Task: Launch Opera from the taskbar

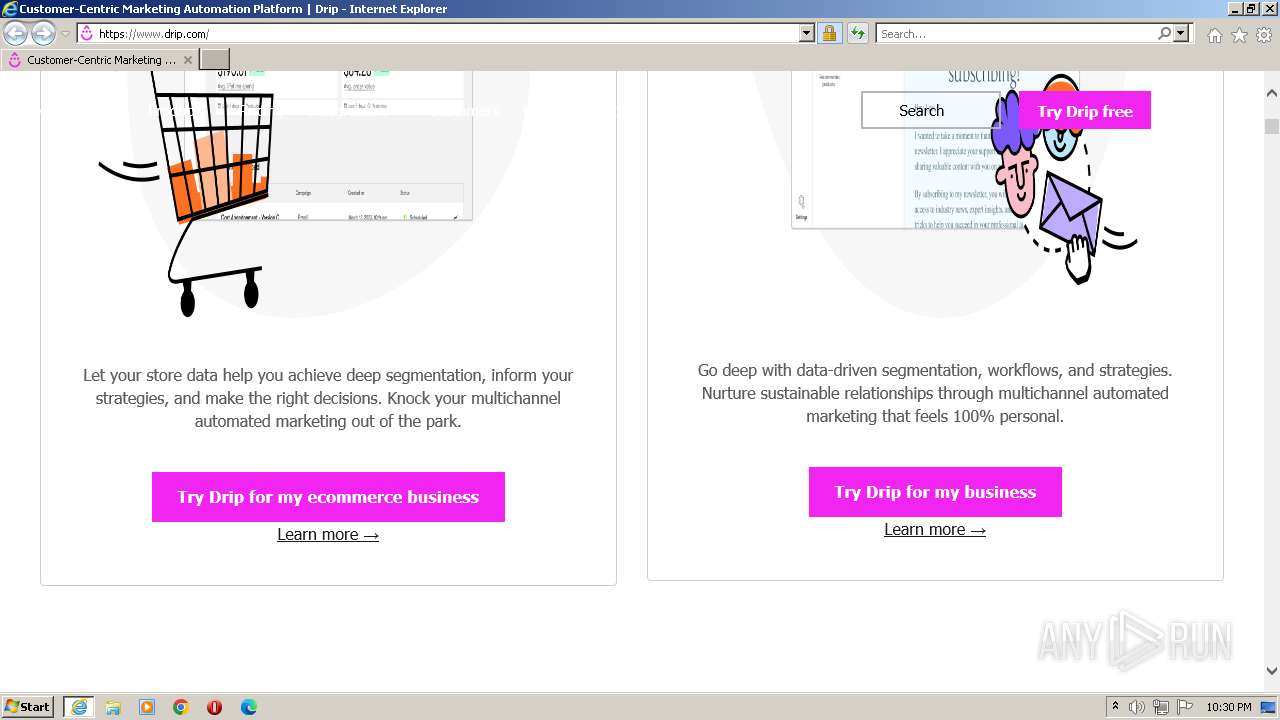Action: [x=215, y=707]
